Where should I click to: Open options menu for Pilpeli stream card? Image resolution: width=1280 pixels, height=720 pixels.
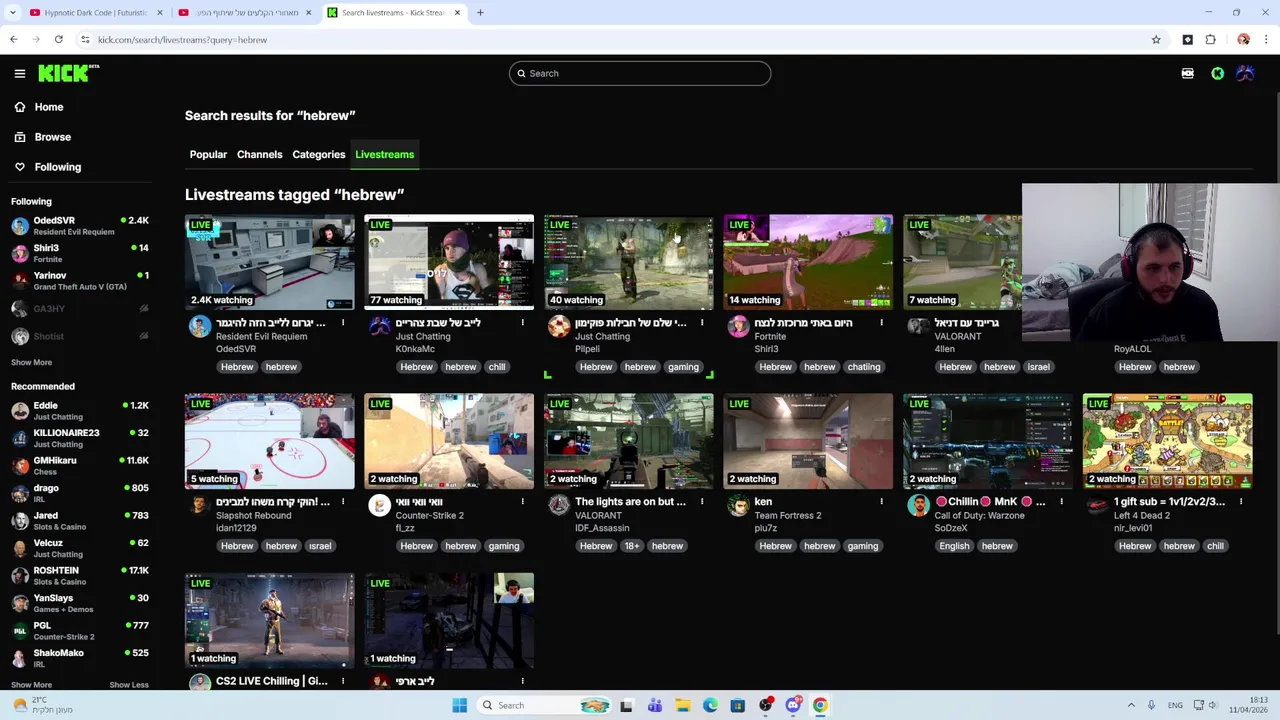(702, 323)
